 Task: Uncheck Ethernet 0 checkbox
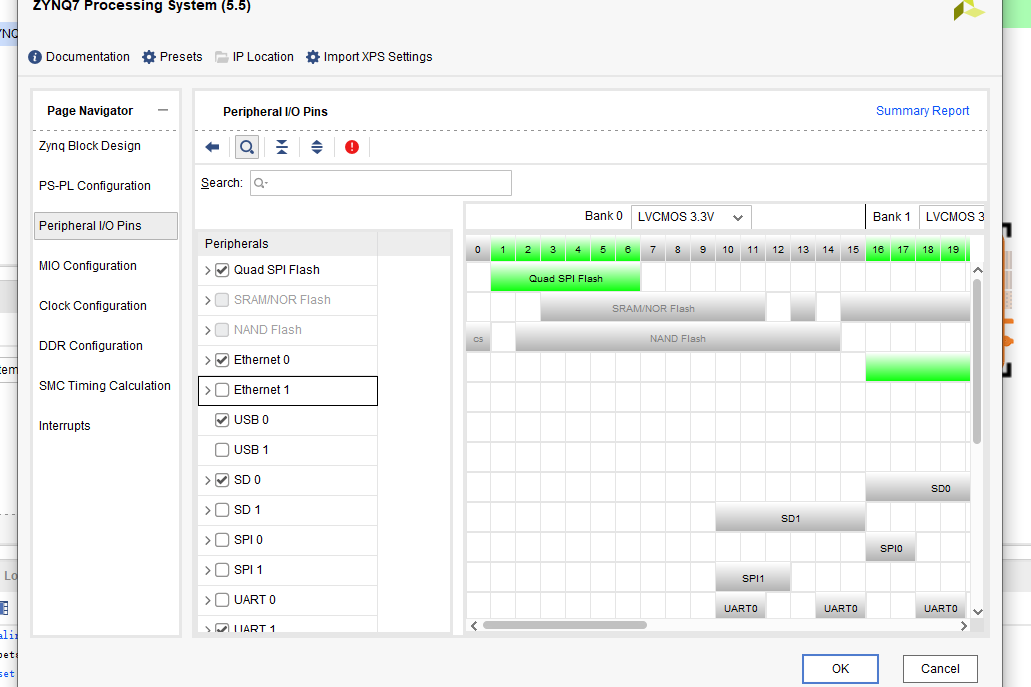tap(222, 360)
